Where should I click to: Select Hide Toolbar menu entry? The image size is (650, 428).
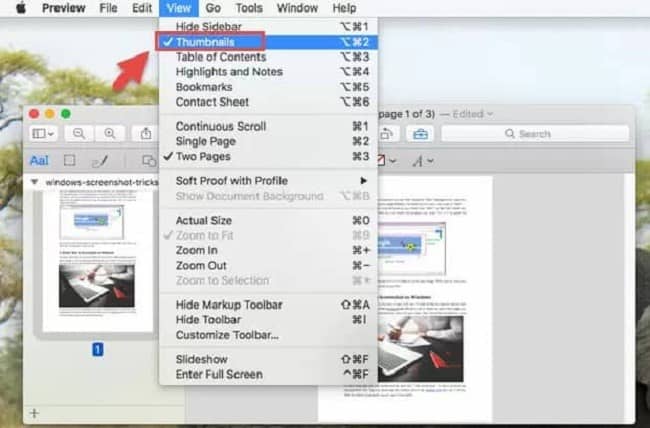[268, 320]
